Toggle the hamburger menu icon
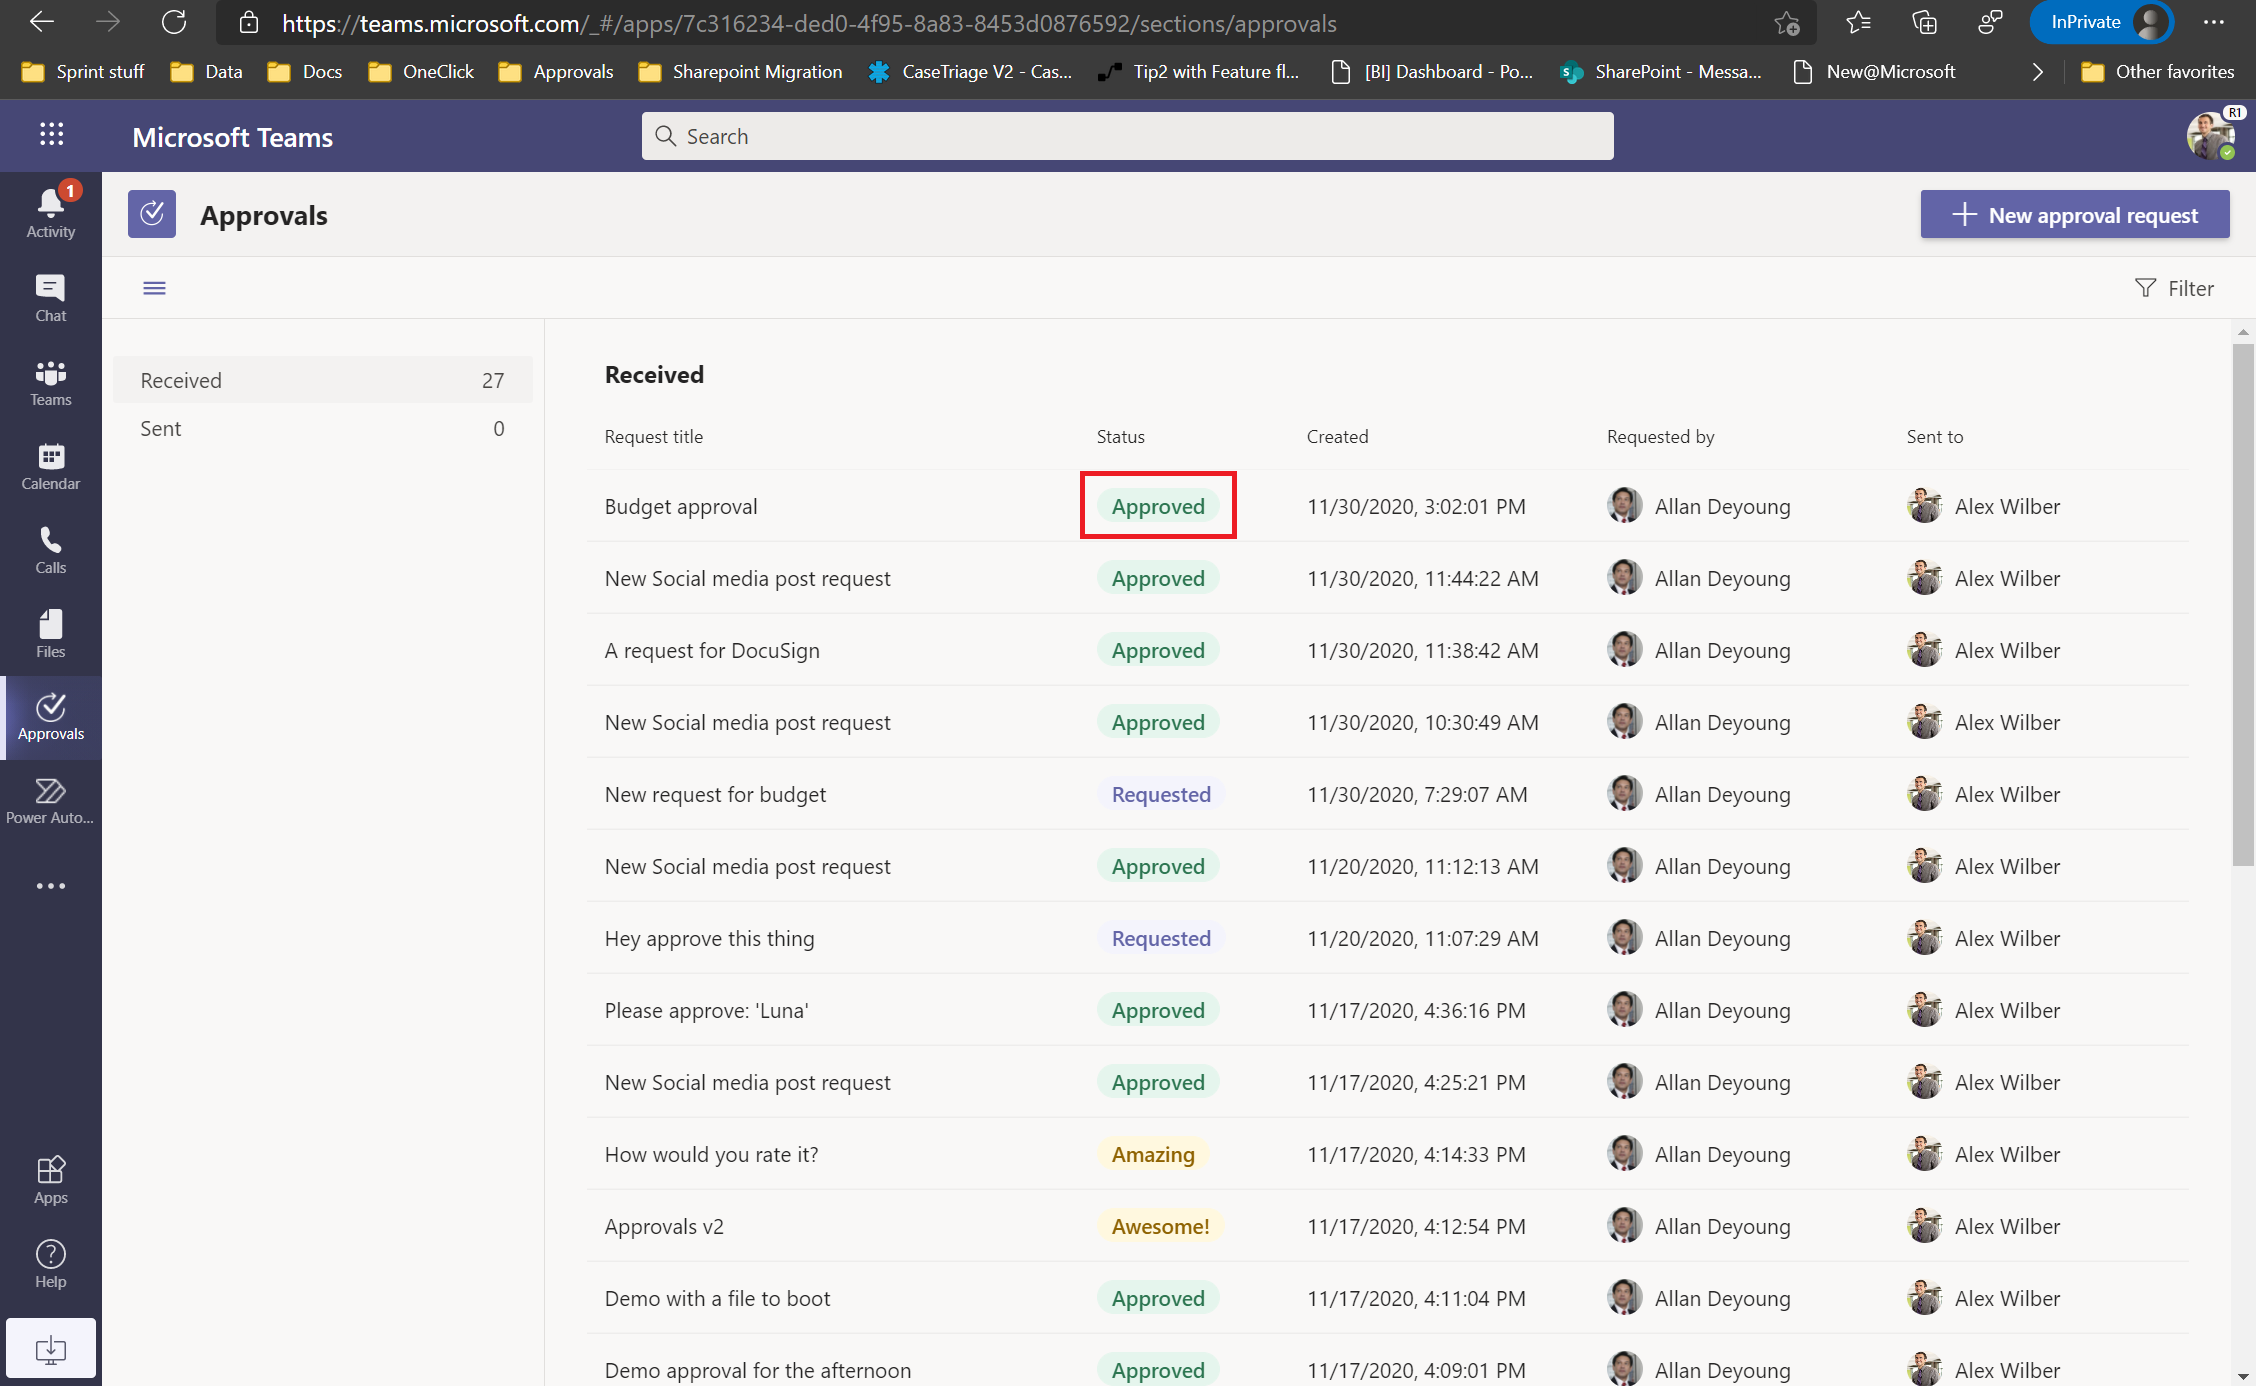 [x=155, y=285]
